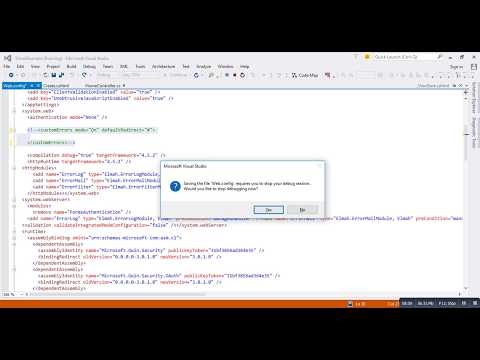Click the Refresh browser icon in the toolbar

click(x=196, y=75)
